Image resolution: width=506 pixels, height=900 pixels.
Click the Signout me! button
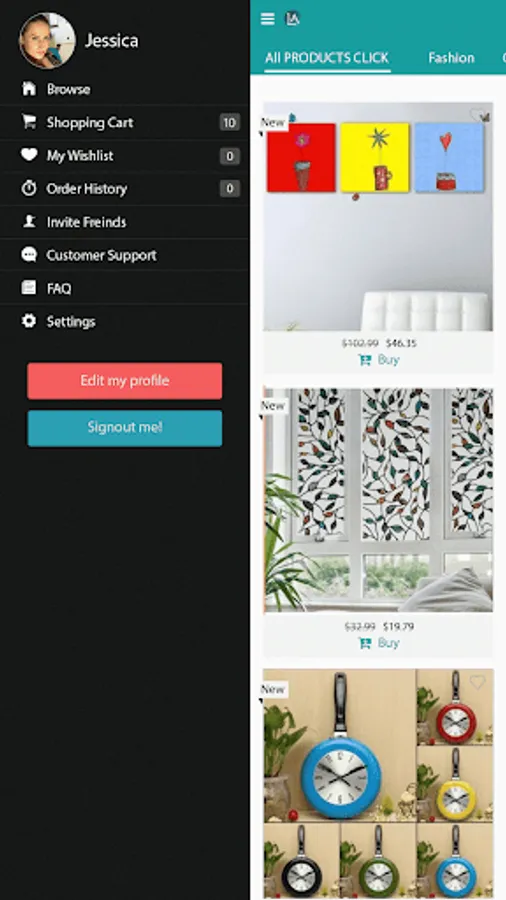click(124, 428)
